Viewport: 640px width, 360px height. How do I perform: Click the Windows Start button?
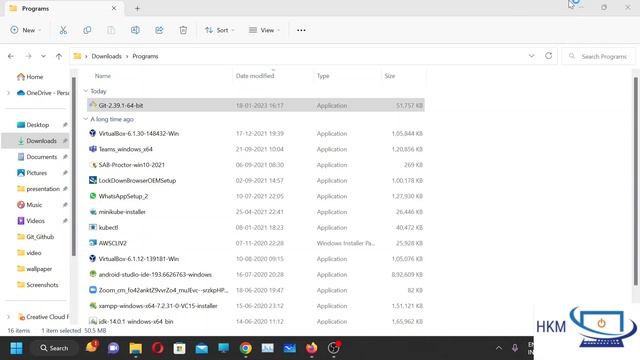point(16,348)
